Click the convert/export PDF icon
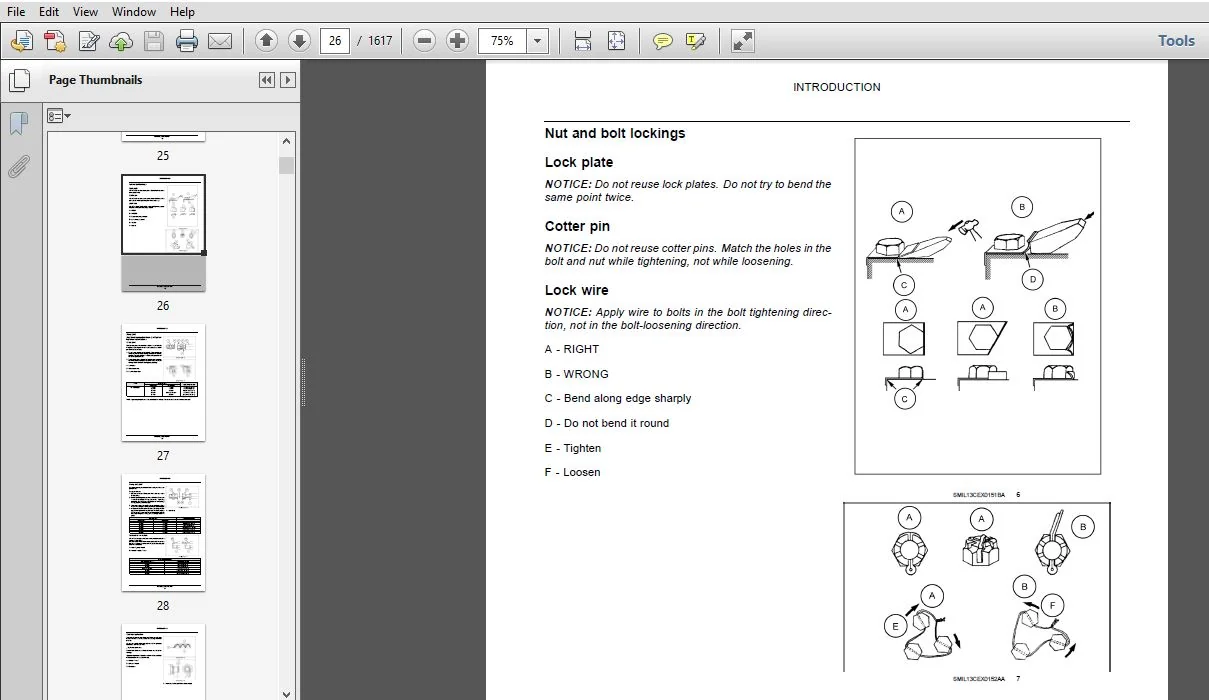This screenshot has height=700, width=1209. point(56,41)
